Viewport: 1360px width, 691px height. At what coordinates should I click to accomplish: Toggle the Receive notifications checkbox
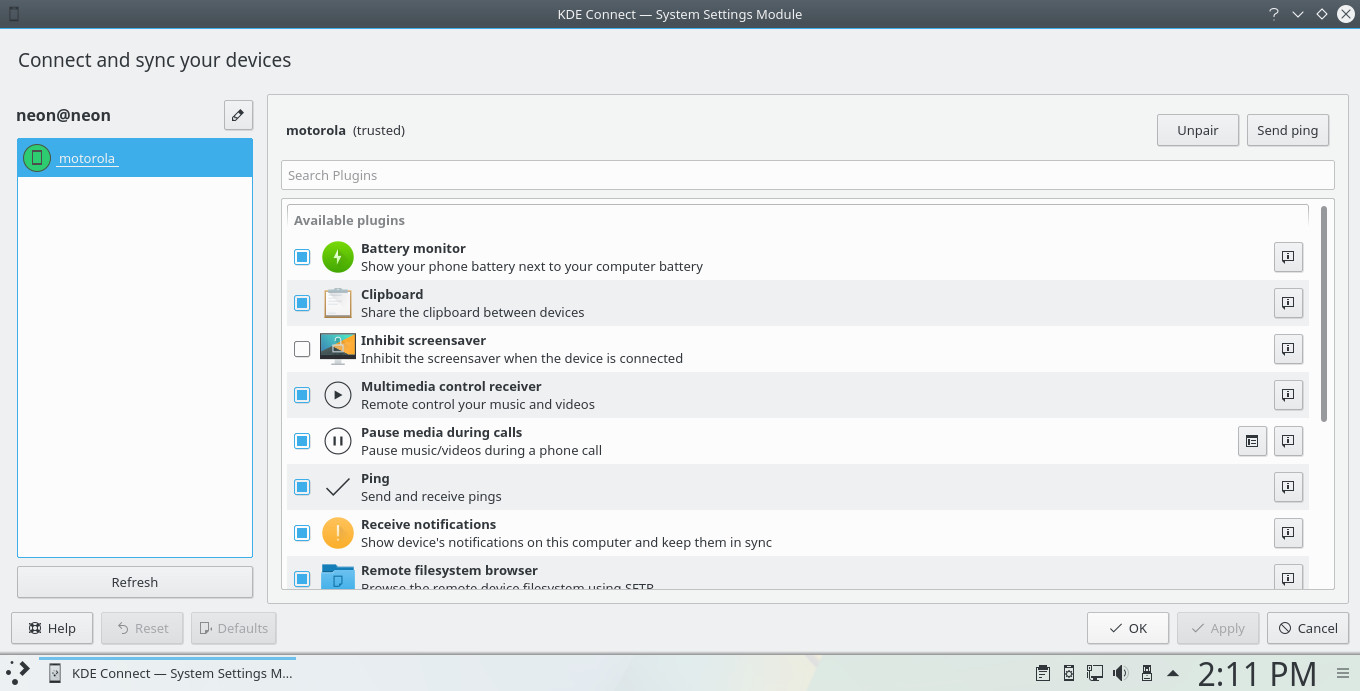click(302, 533)
